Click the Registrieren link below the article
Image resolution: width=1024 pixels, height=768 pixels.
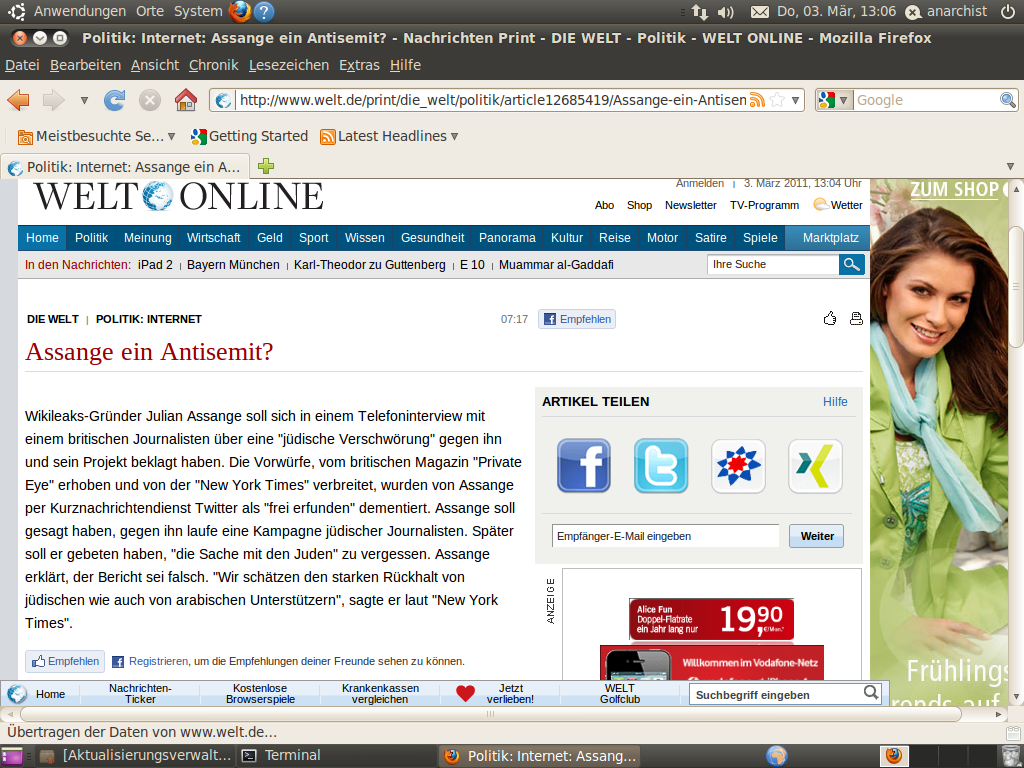point(158,661)
